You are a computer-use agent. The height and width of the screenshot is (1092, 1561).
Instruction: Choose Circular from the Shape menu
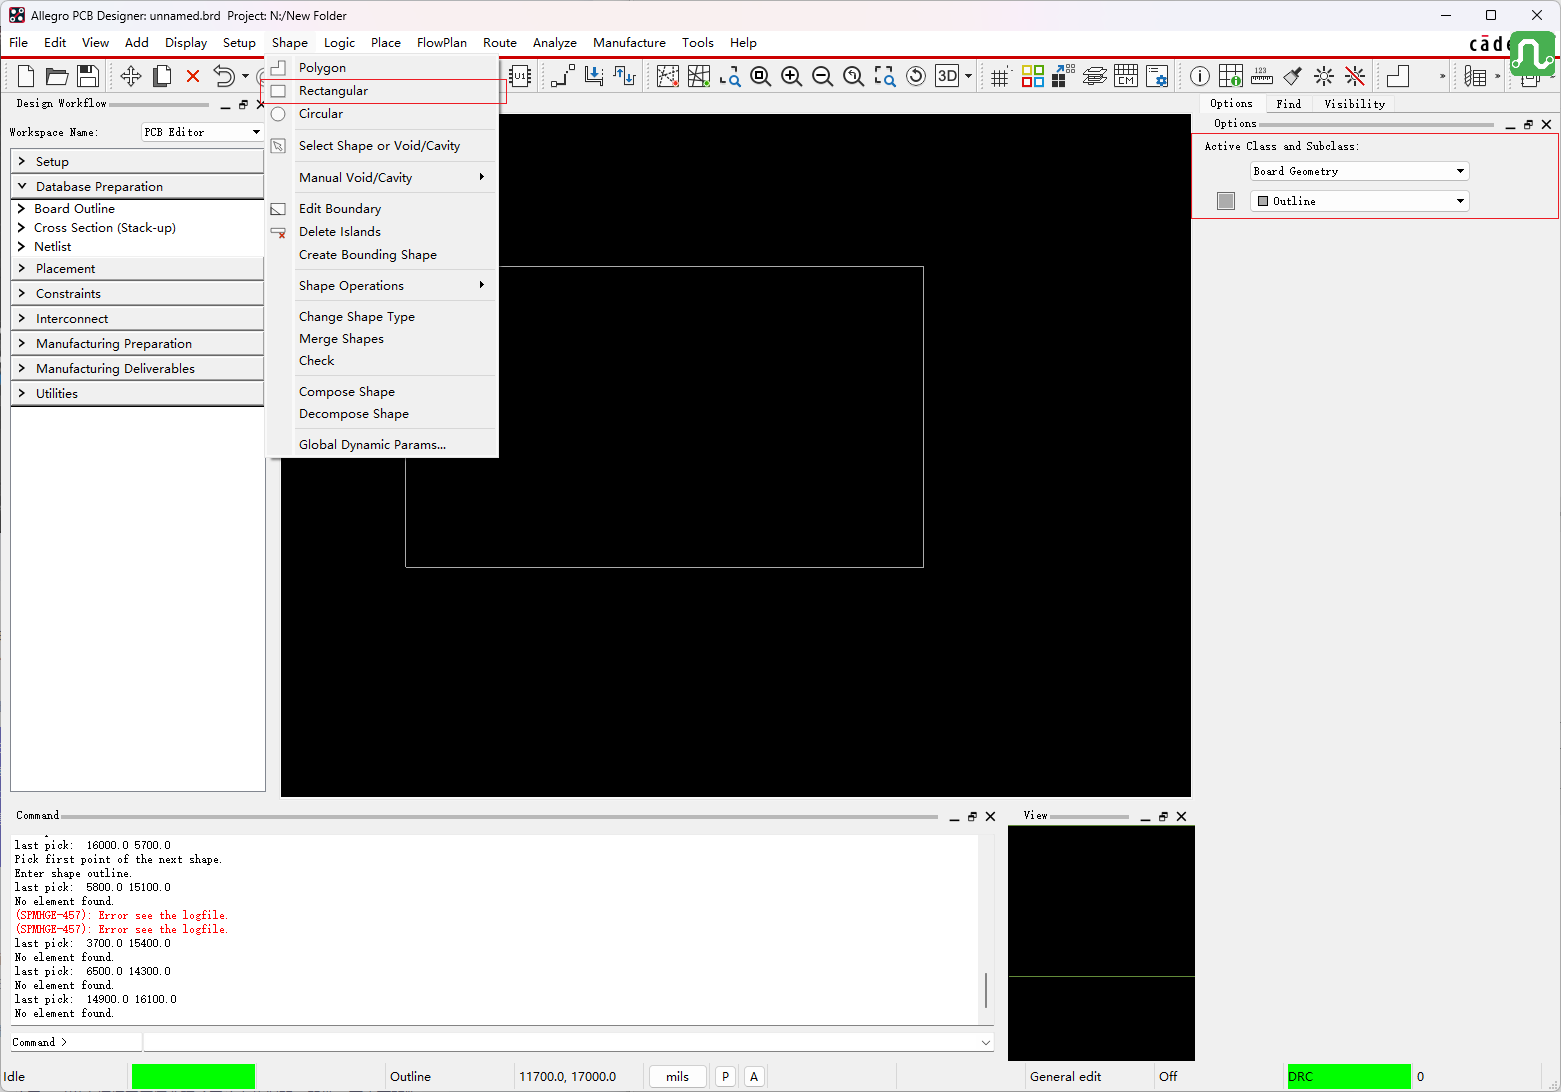(382, 114)
